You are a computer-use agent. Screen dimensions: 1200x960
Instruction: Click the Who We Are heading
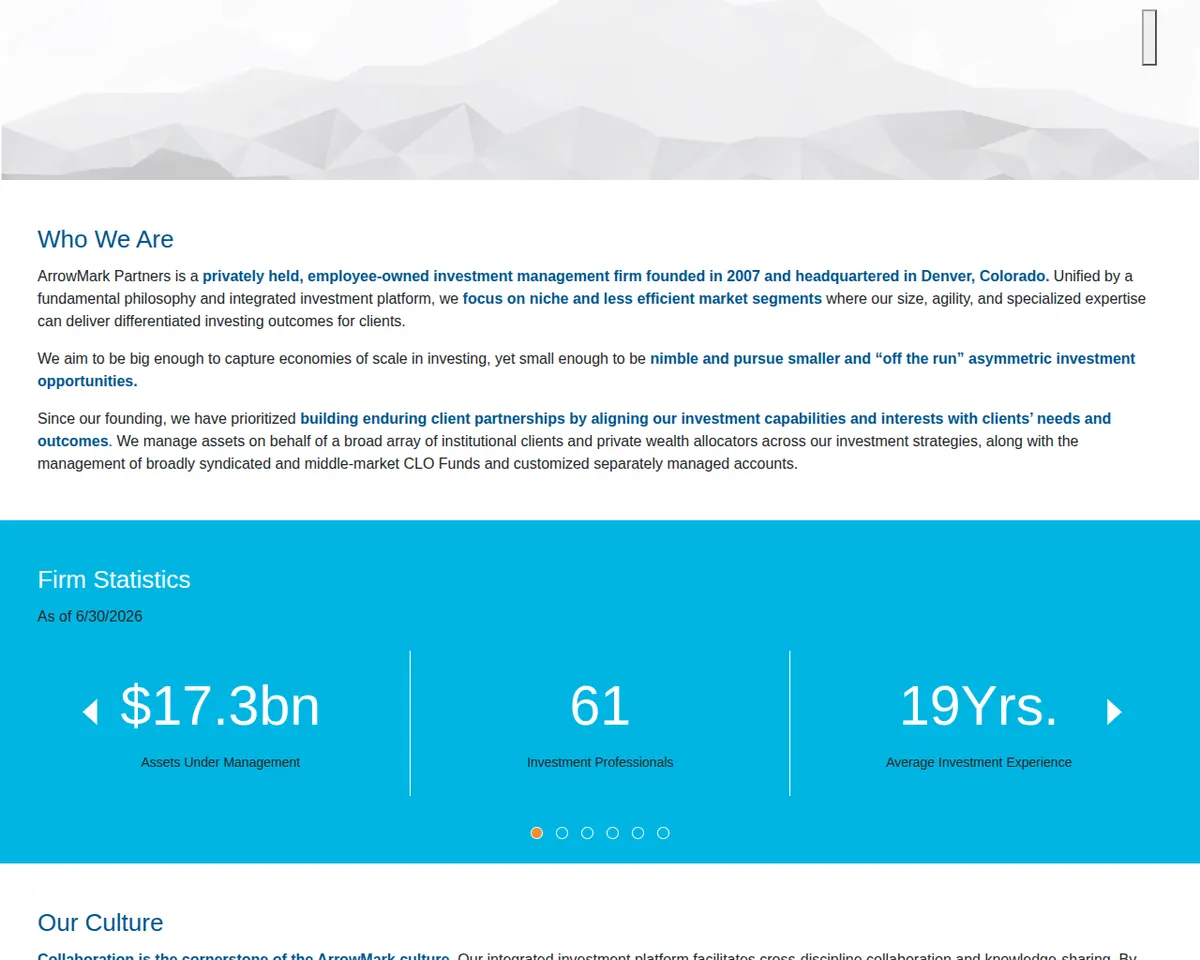tap(106, 239)
